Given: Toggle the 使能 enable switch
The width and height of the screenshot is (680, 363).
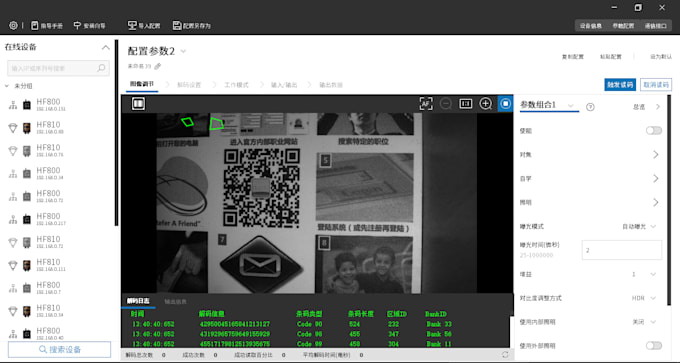Looking at the screenshot, I should [x=654, y=131].
